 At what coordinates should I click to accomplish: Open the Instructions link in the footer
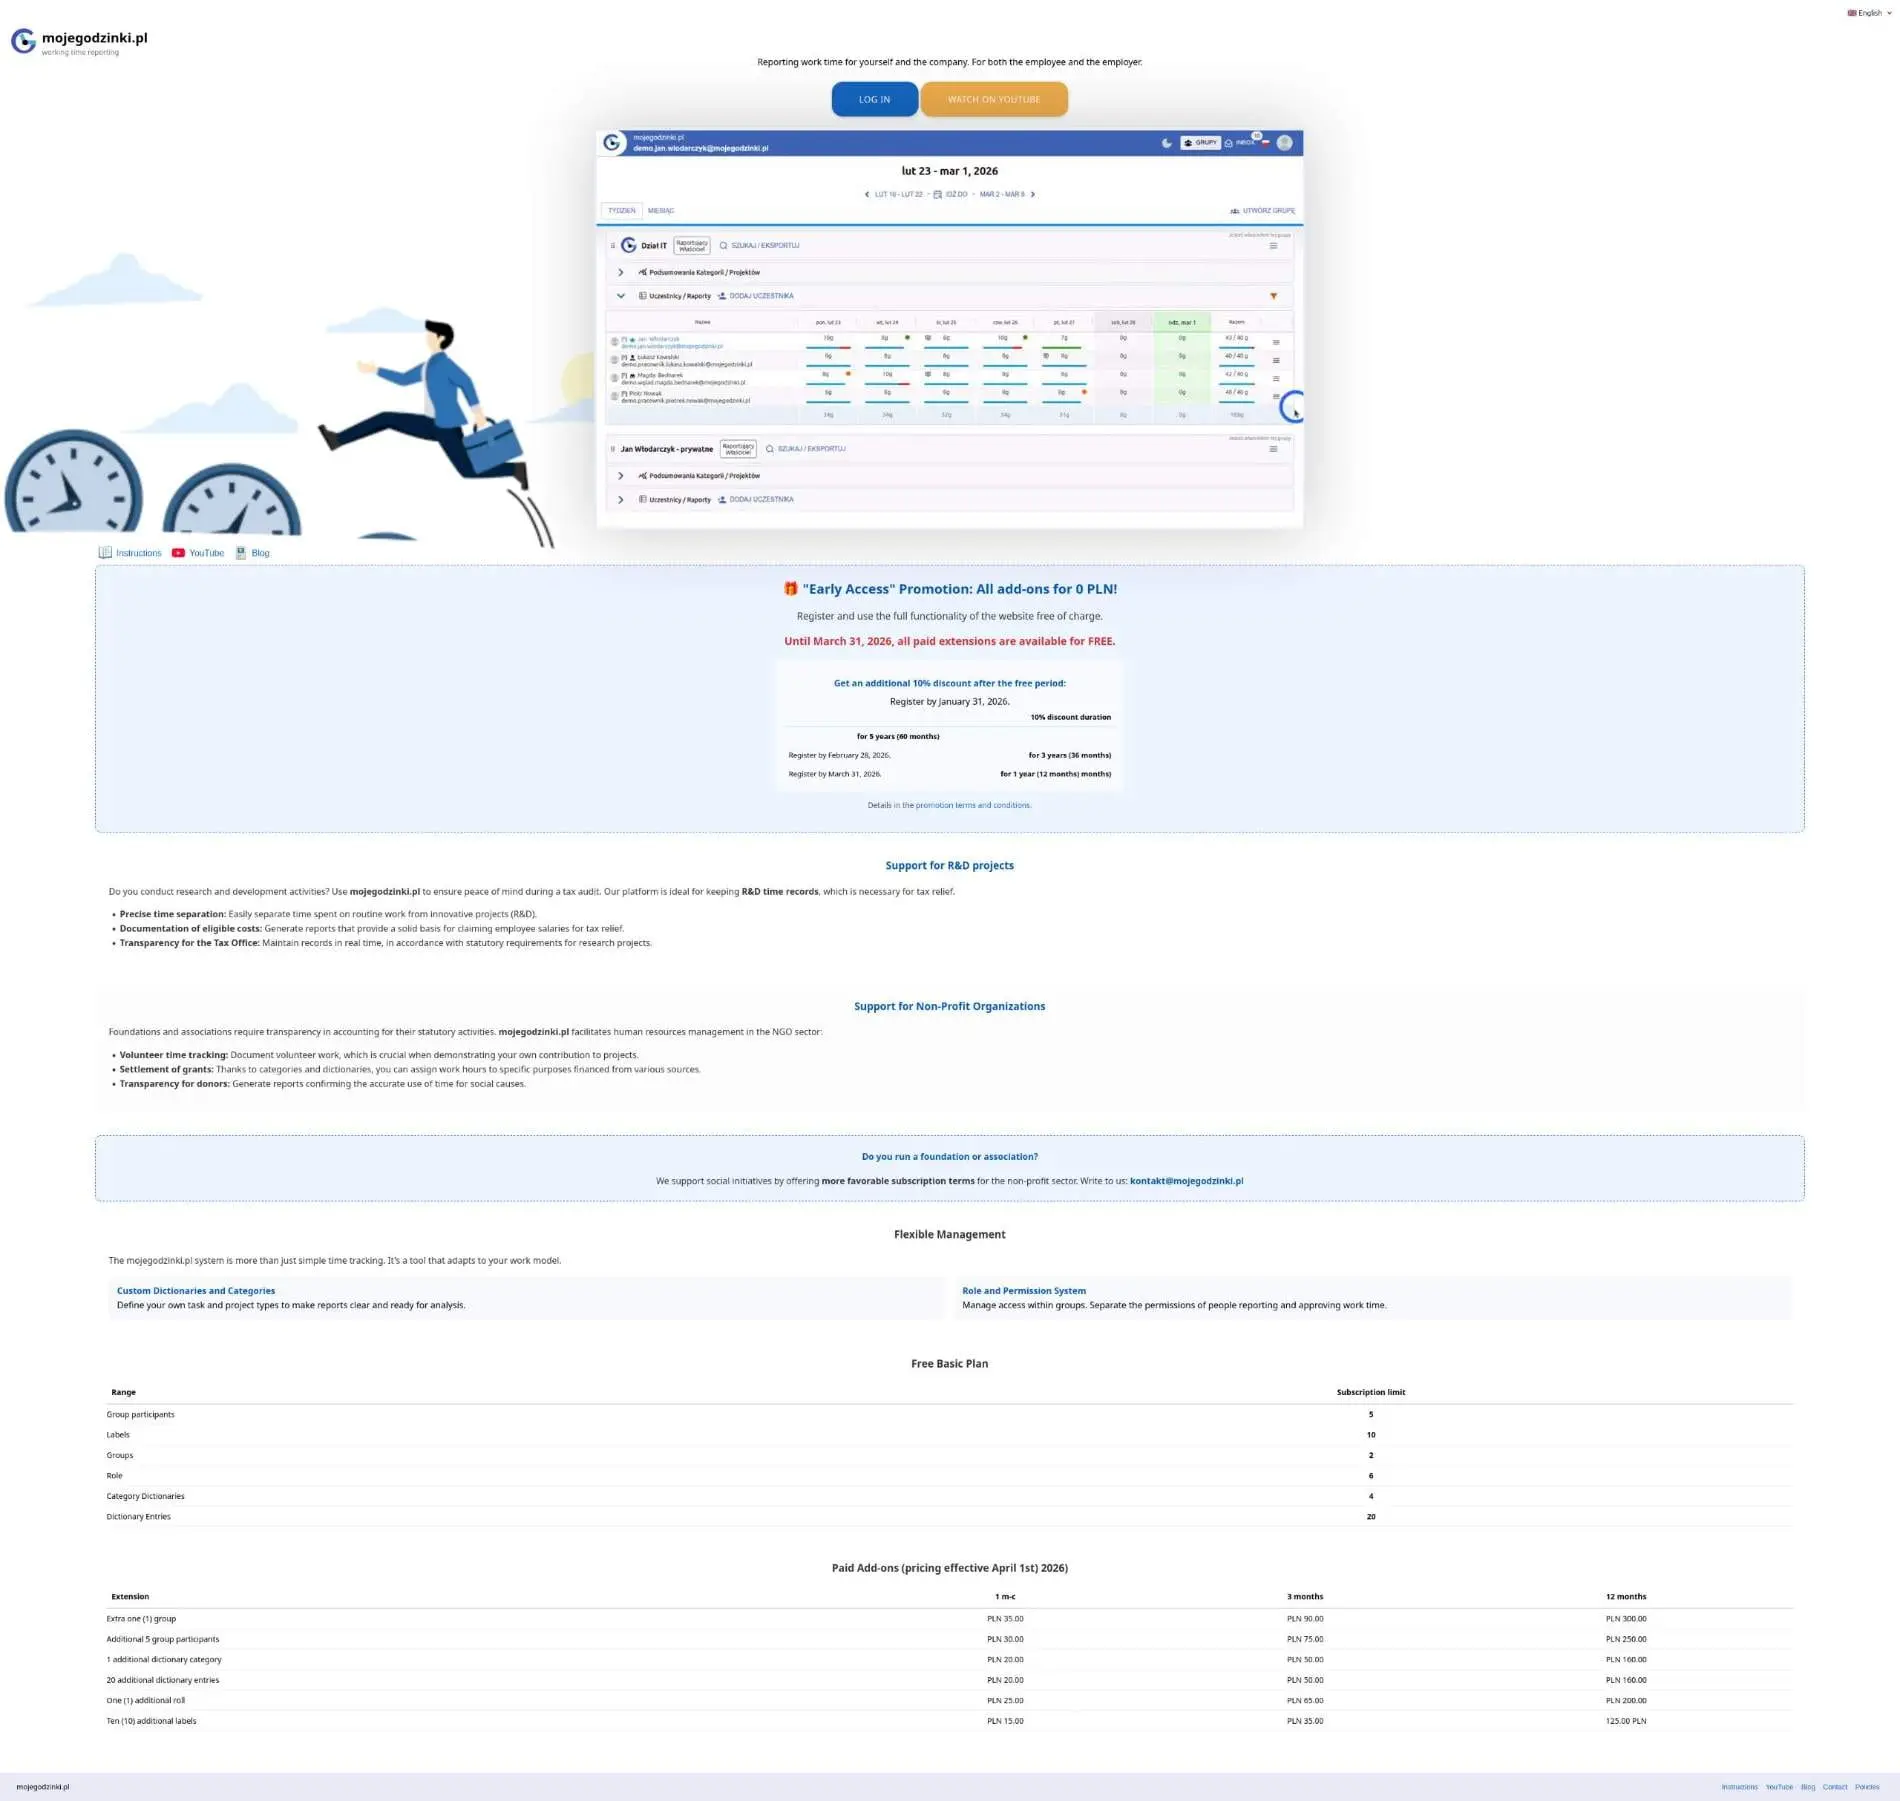click(1739, 1787)
